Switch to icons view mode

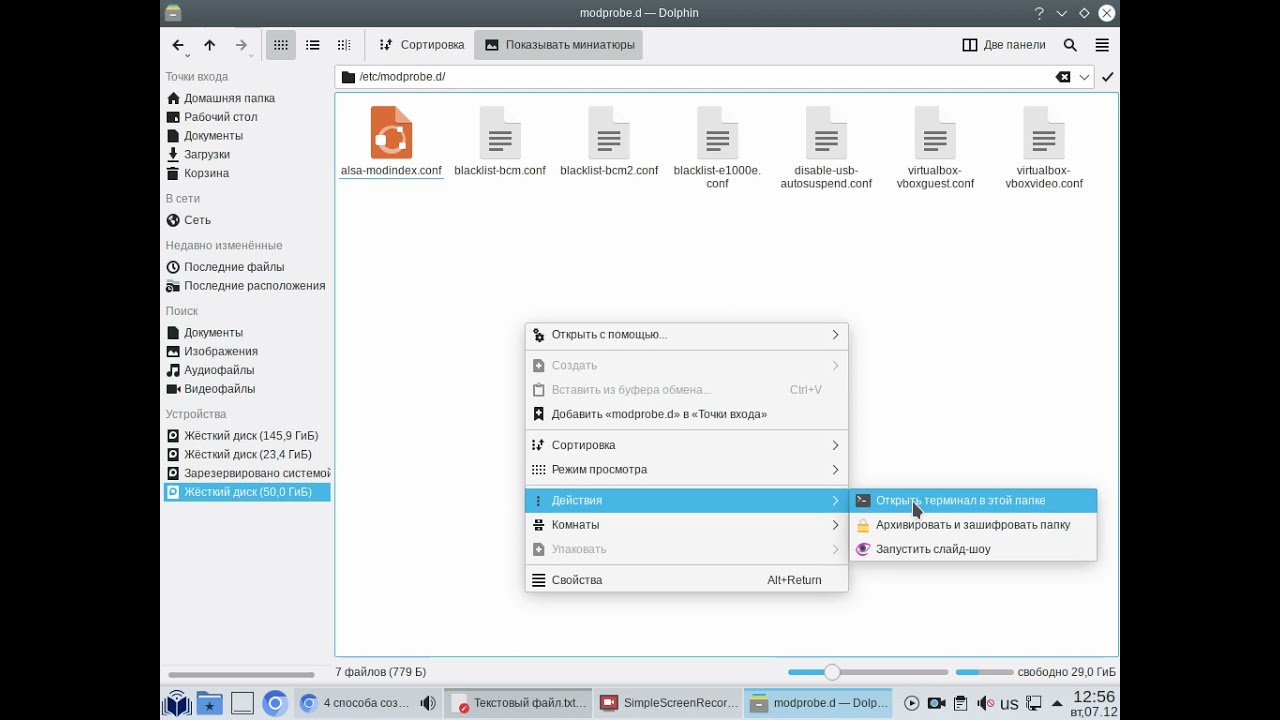point(281,45)
